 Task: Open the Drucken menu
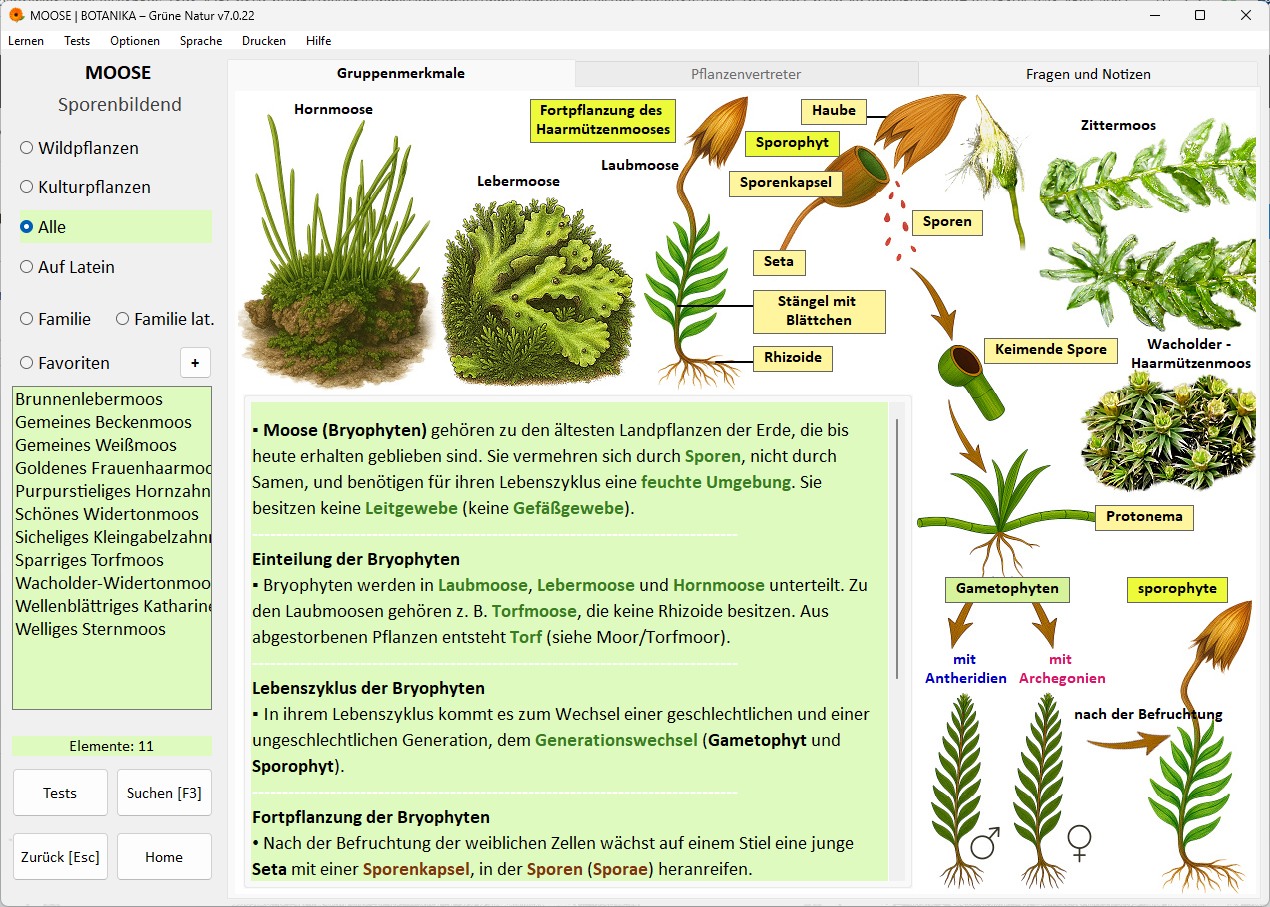(264, 41)
